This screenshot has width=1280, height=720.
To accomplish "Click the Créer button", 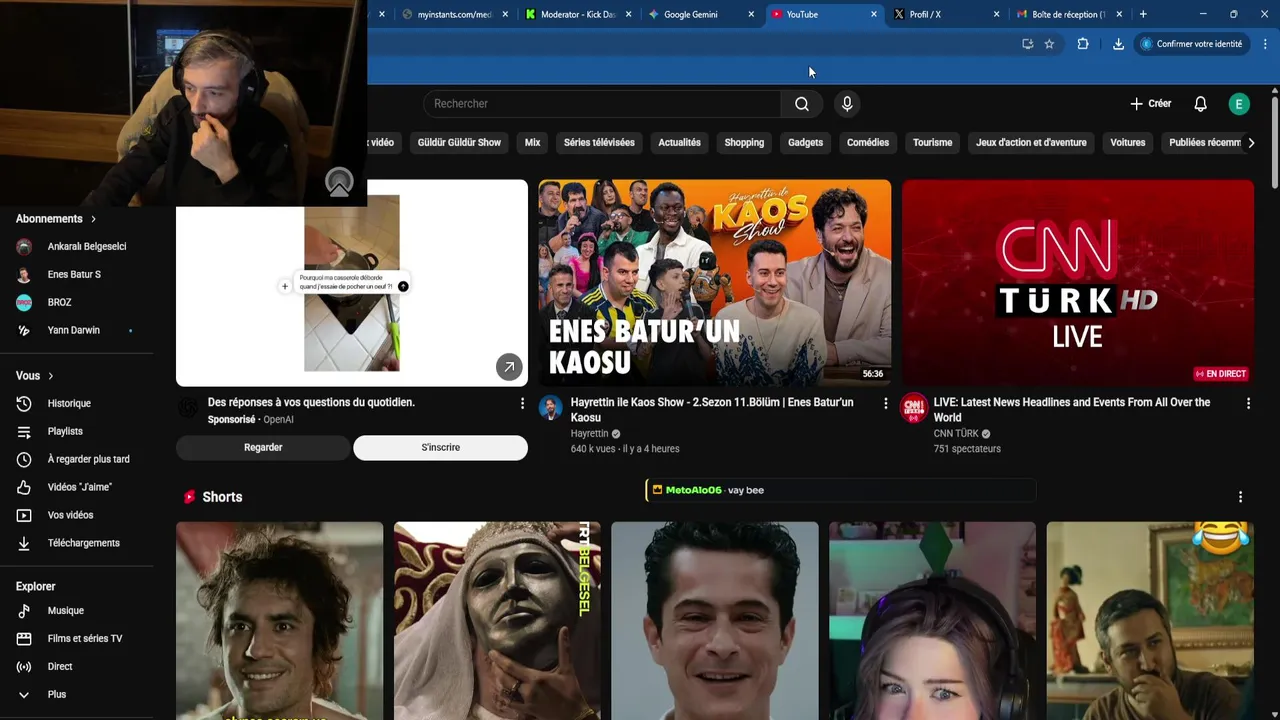I will click(1151, 104).
